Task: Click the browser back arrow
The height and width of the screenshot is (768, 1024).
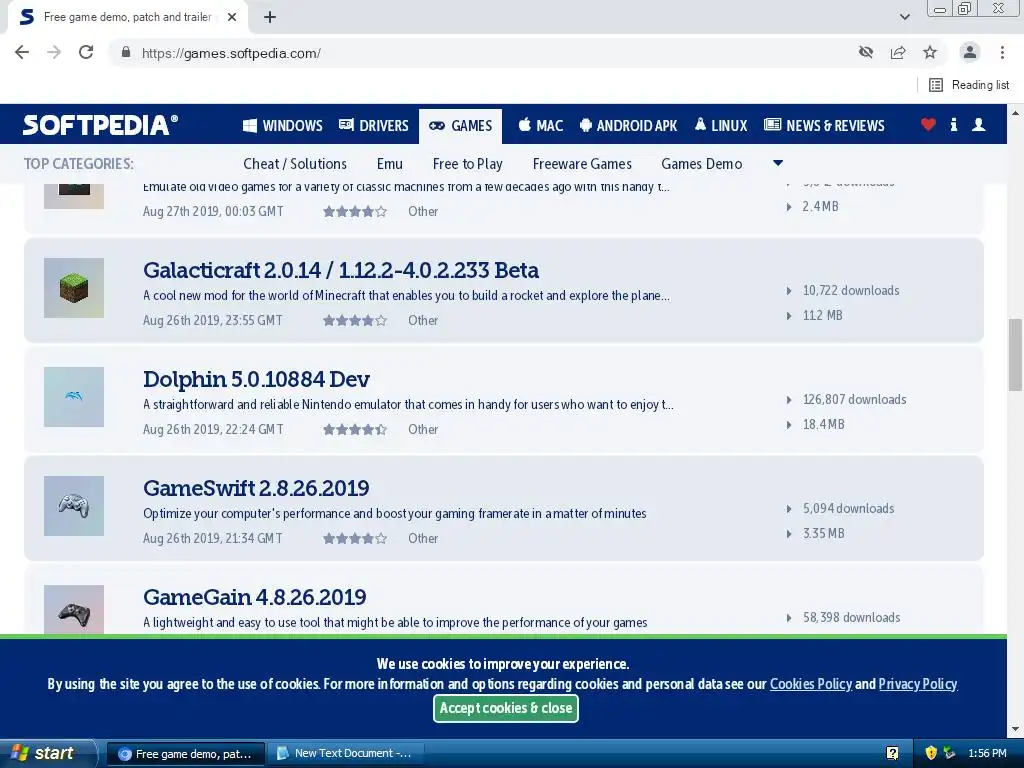Action: click(22, 52)
